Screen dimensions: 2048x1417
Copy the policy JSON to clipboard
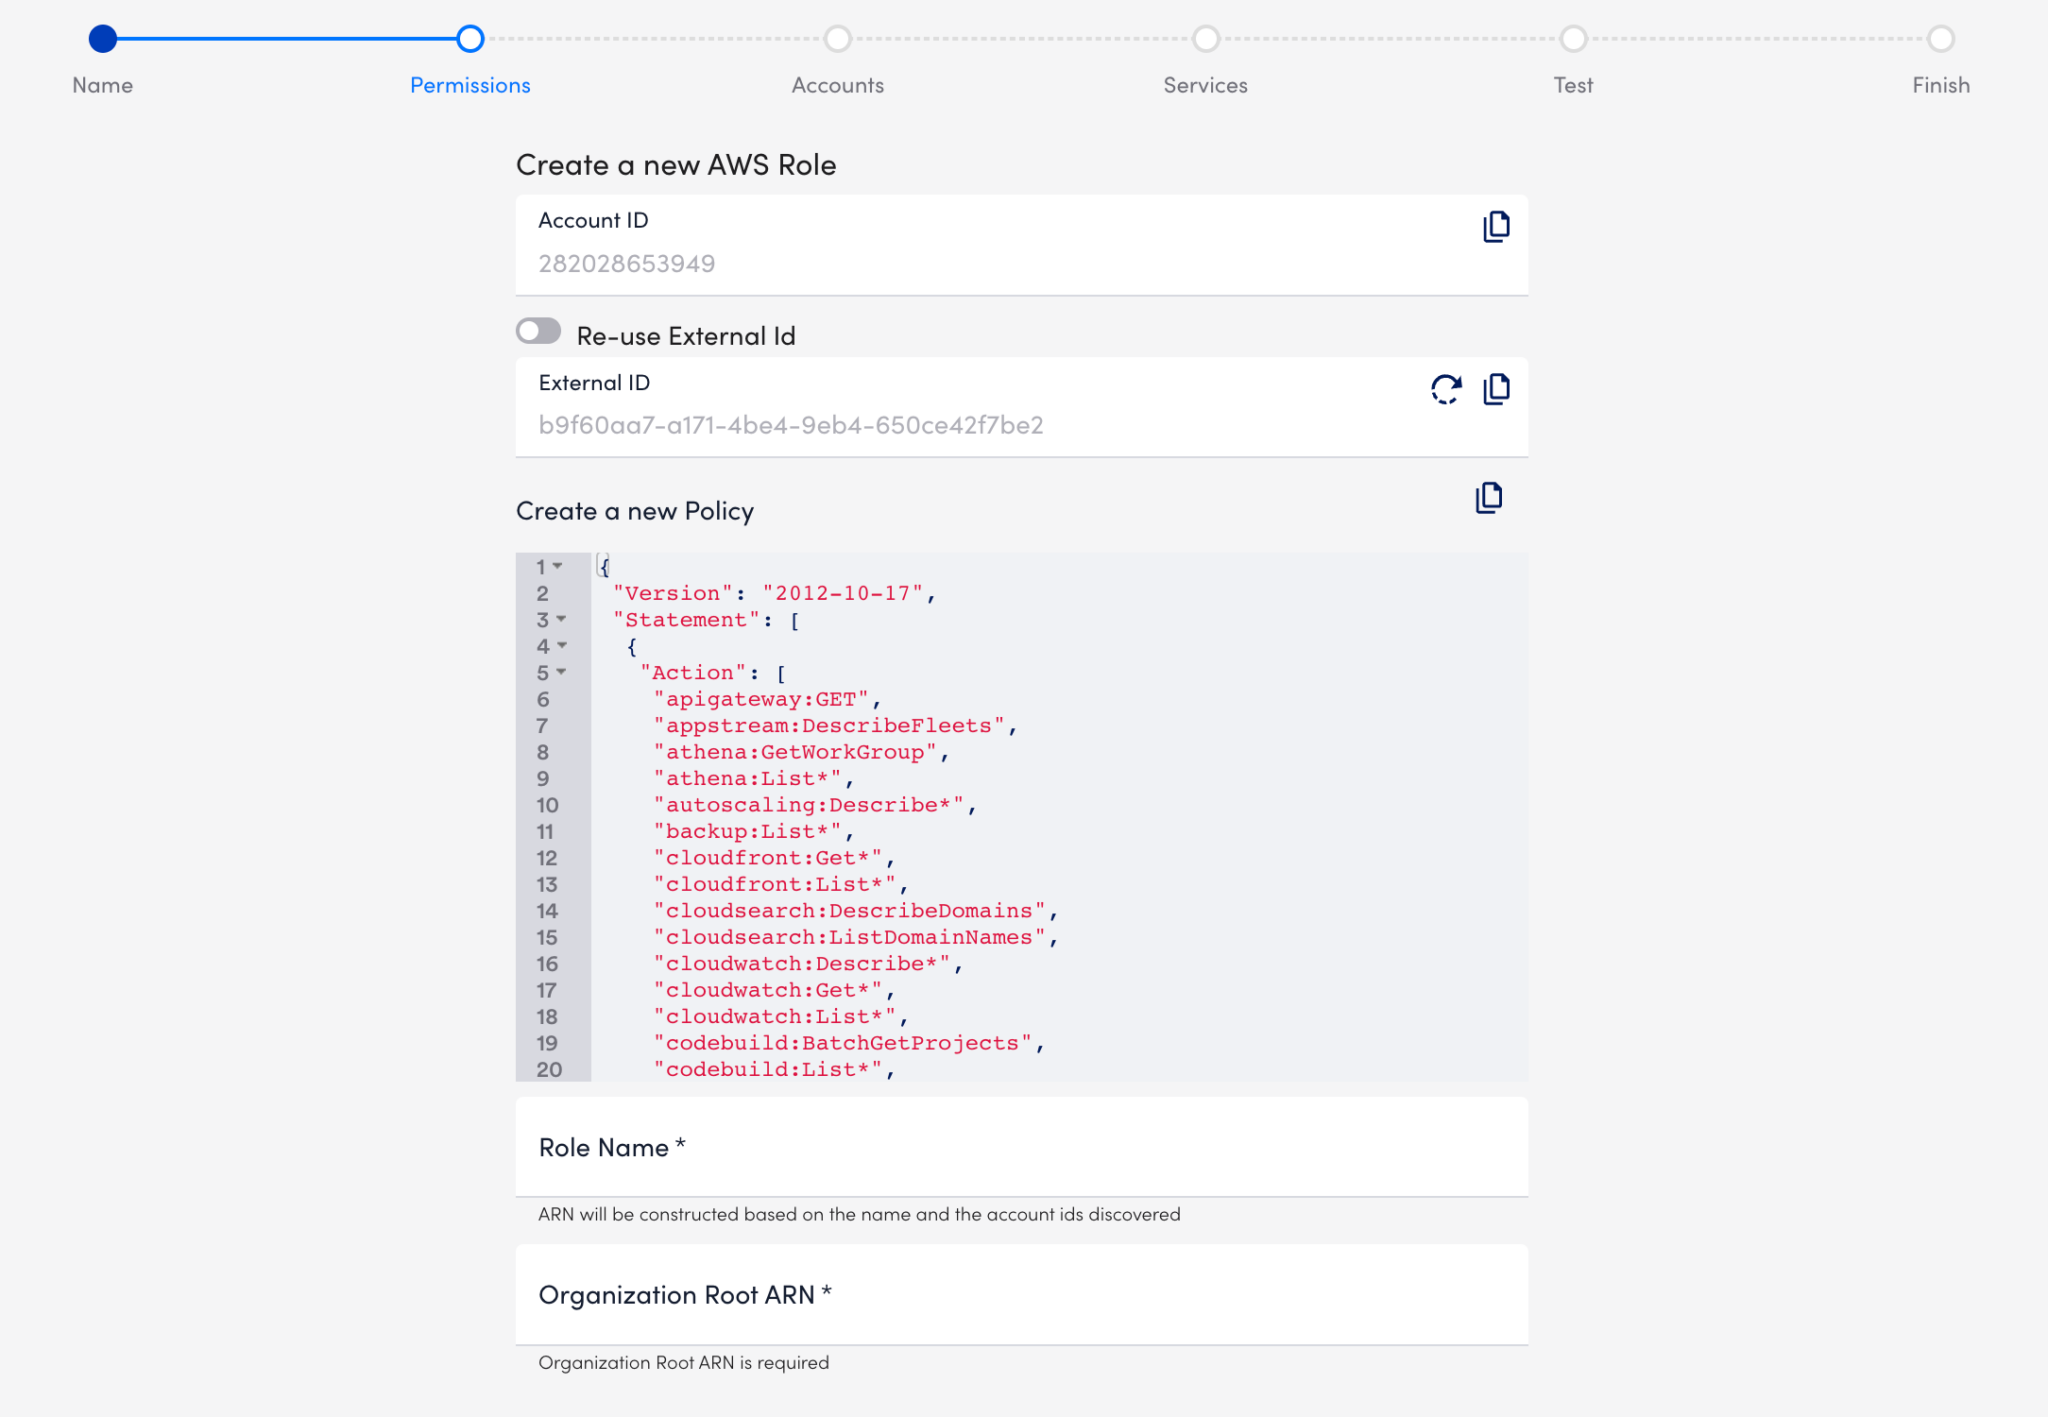point(1488,498)
